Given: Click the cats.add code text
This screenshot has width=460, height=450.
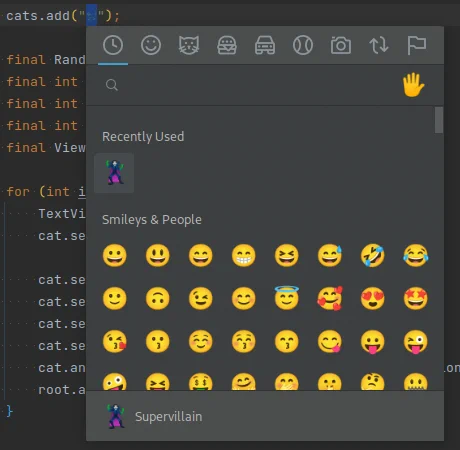Looking at the screenshot, I should pyautogui.click(x=63, y=15).
